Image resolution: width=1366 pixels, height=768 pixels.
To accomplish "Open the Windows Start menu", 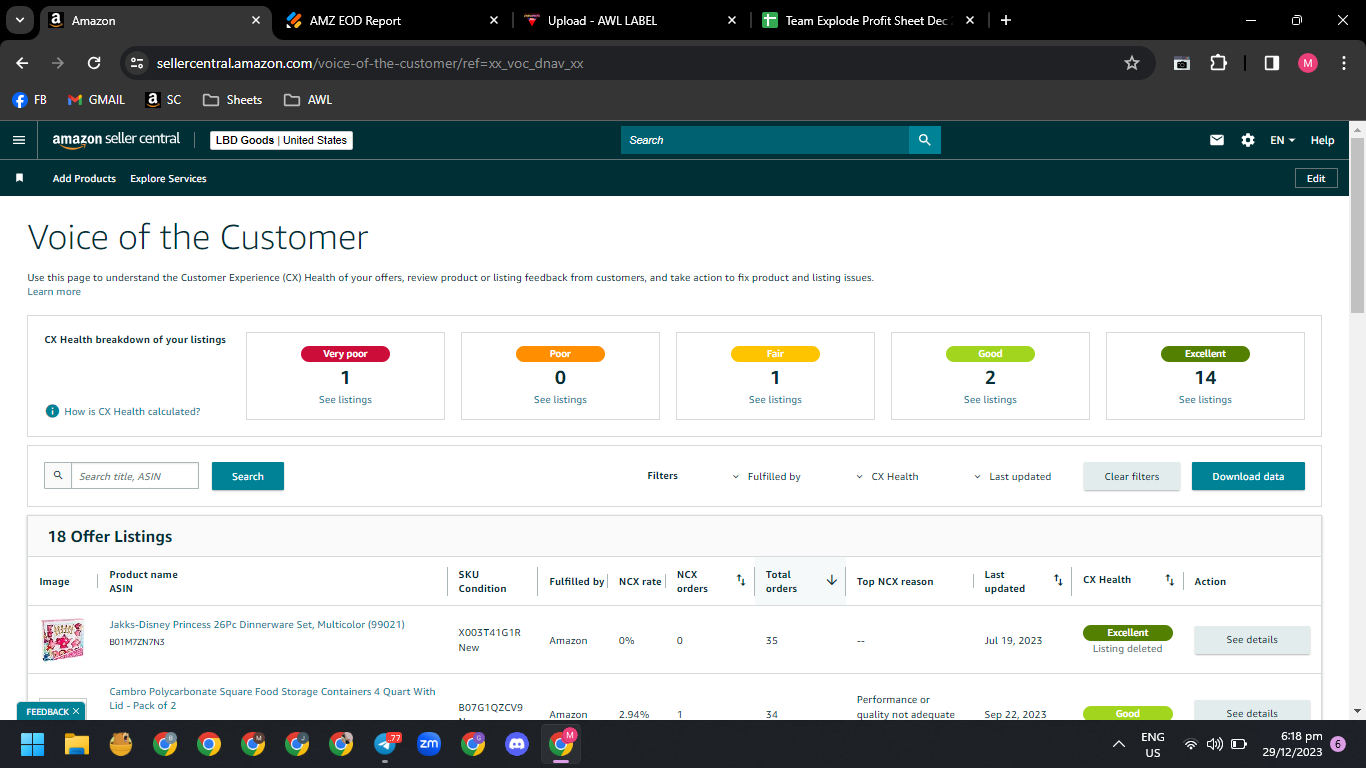I will [x=33, y=744].
